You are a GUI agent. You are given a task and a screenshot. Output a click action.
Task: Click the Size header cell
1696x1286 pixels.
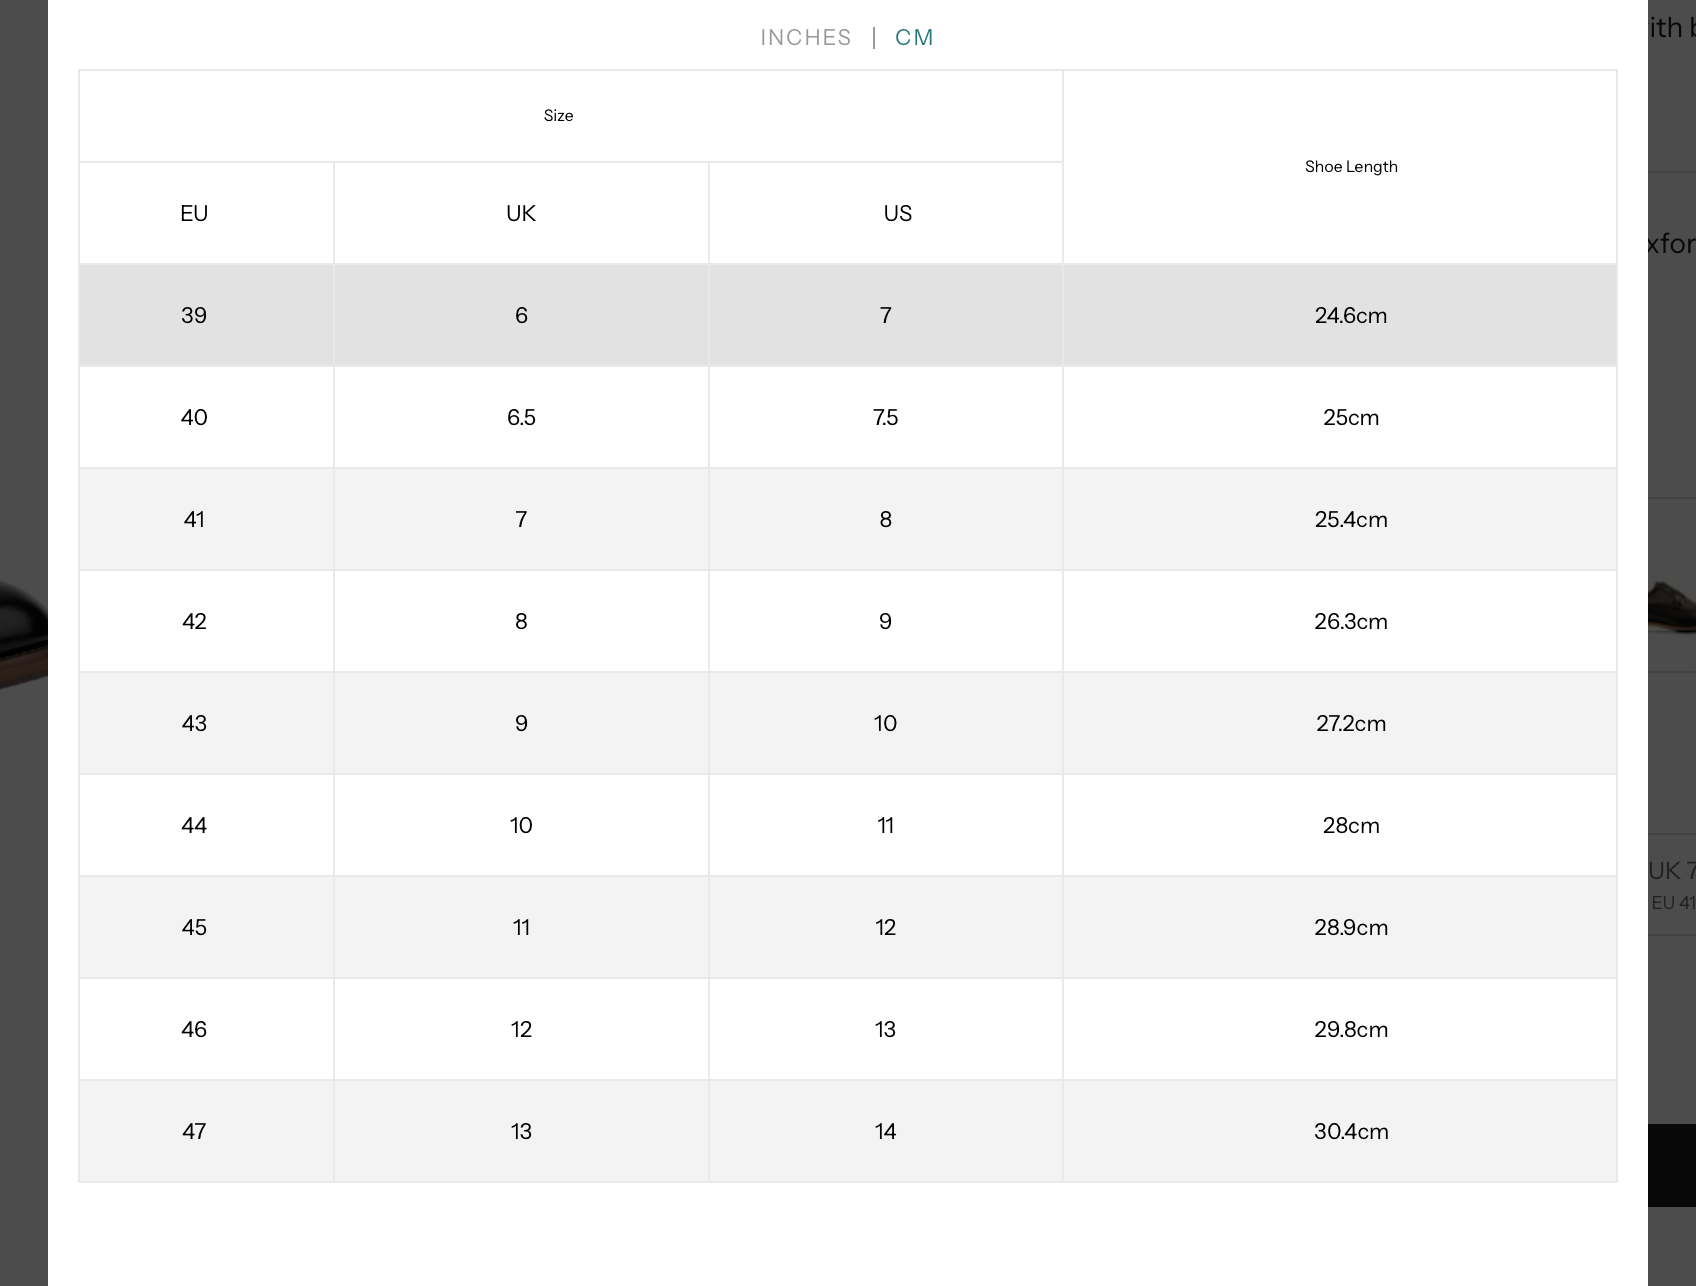pyautogui.click(x=558, y=116)
